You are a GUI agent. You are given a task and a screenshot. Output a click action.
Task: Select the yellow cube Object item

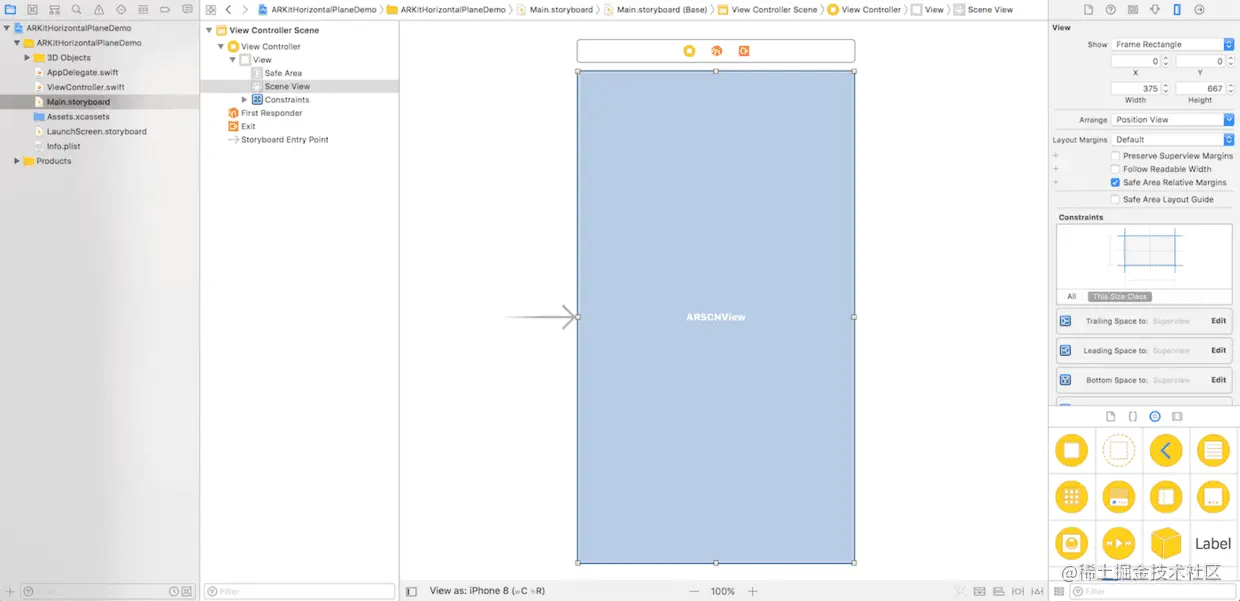(1166, 544)
